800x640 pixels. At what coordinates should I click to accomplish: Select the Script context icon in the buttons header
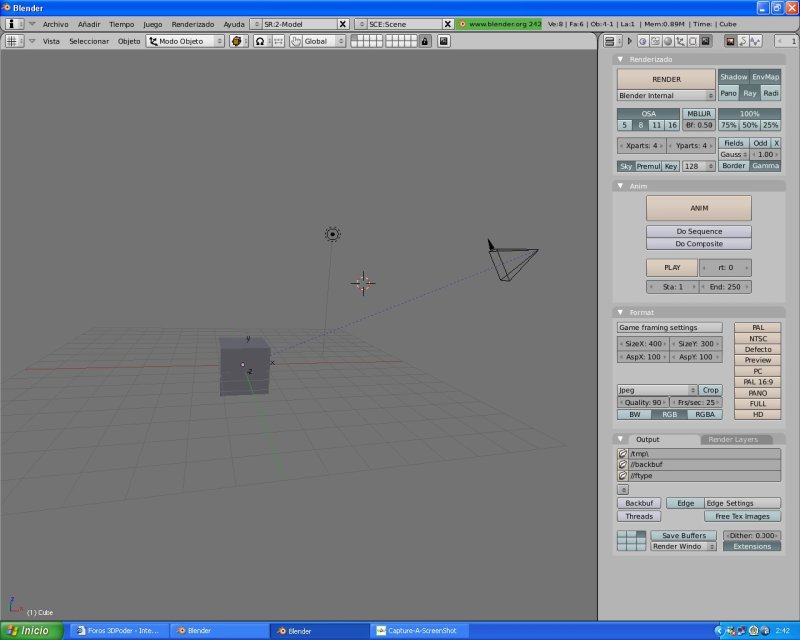pyautogui.click(x=655, y=41)
